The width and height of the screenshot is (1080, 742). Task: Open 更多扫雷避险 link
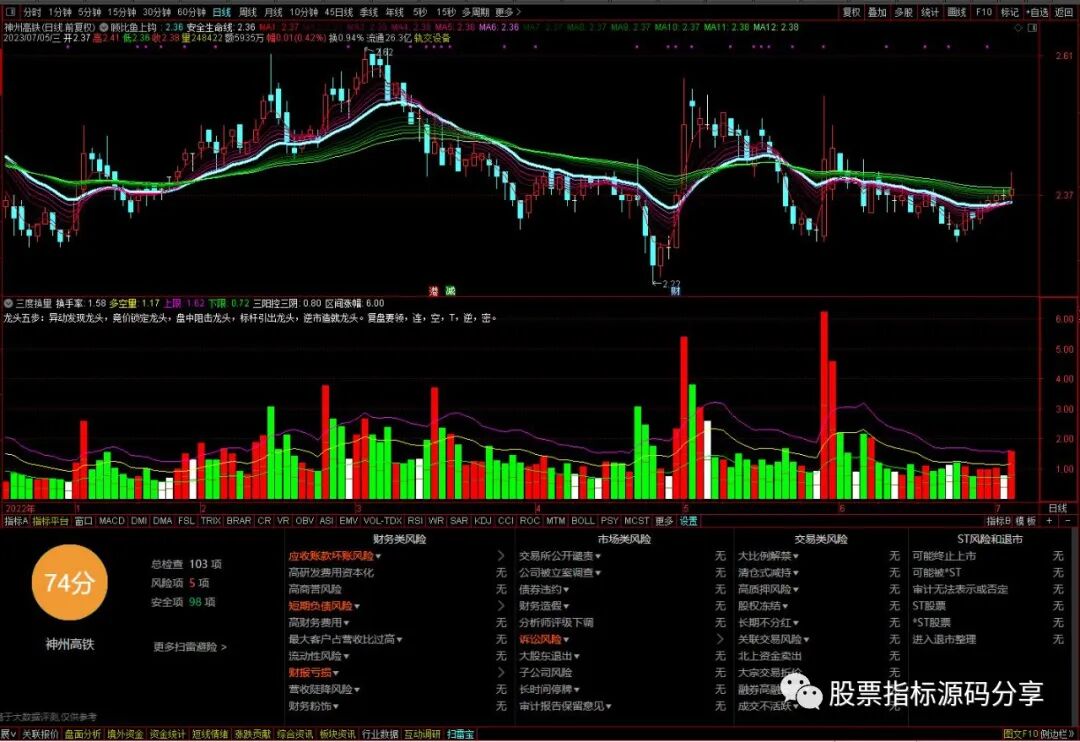tap(189, 647)
